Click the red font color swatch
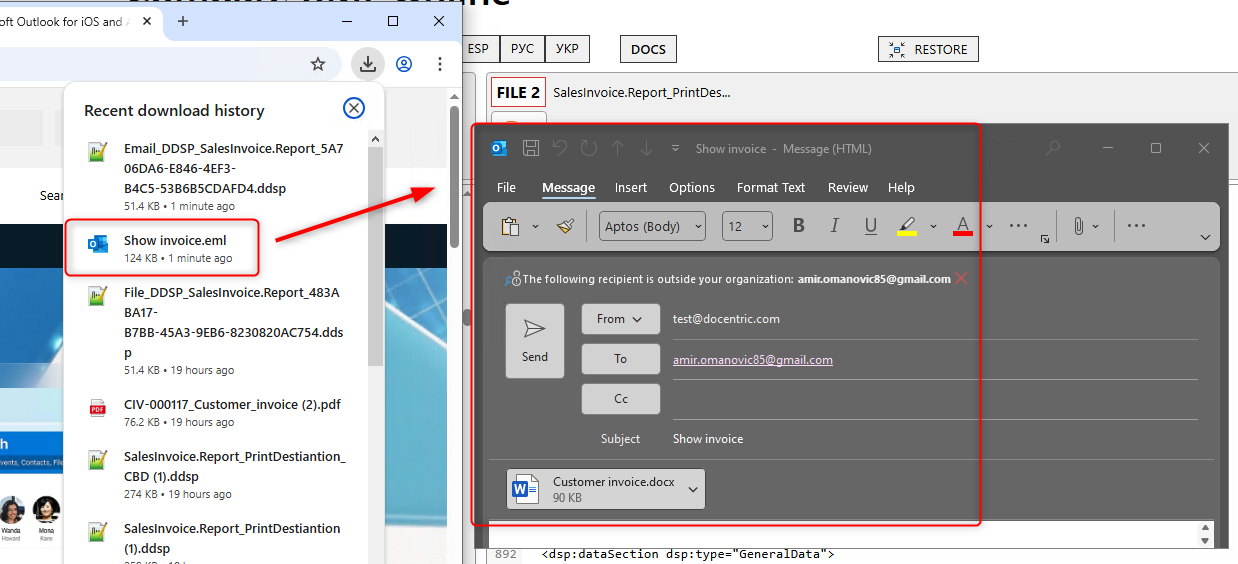 (963, 226)
